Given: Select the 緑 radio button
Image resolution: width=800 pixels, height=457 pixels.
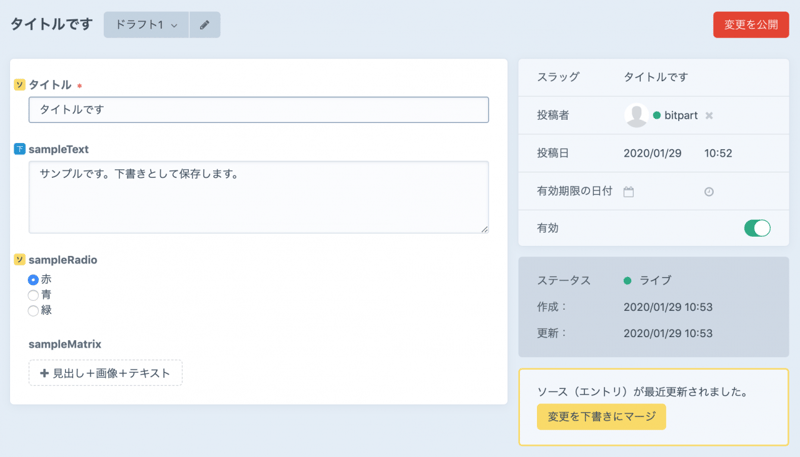Looking at the screenshot, I should (34, 310).
